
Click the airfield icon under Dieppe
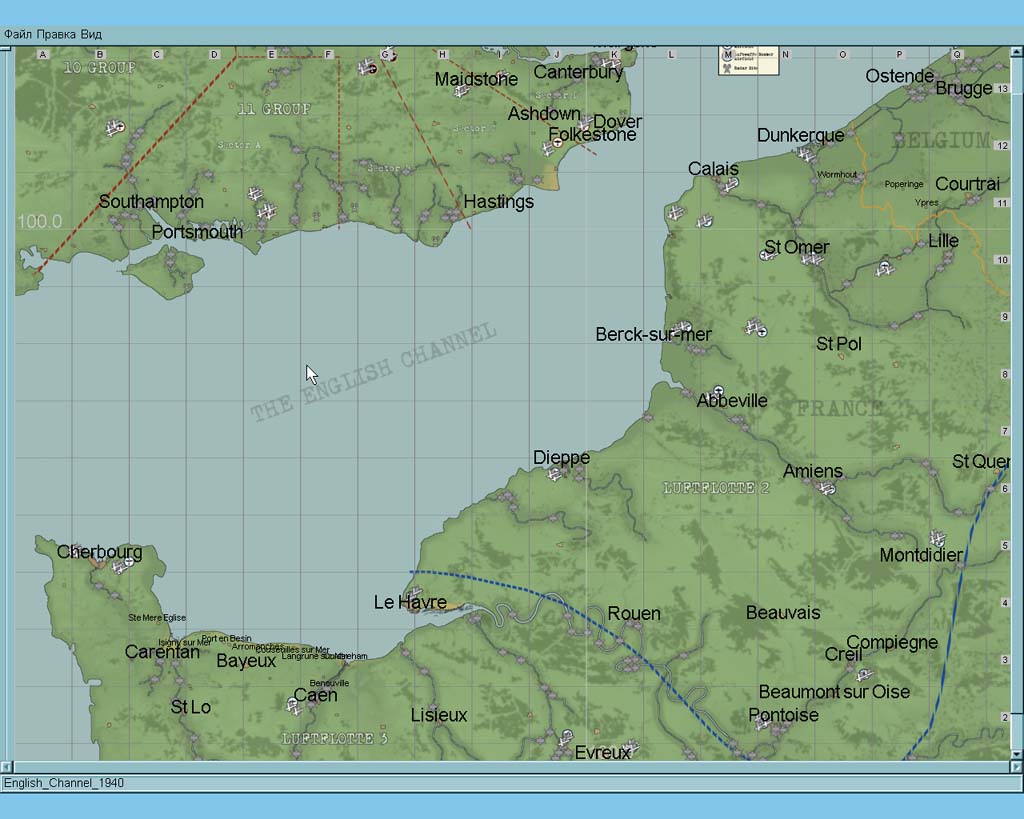[x=554, y=474]
